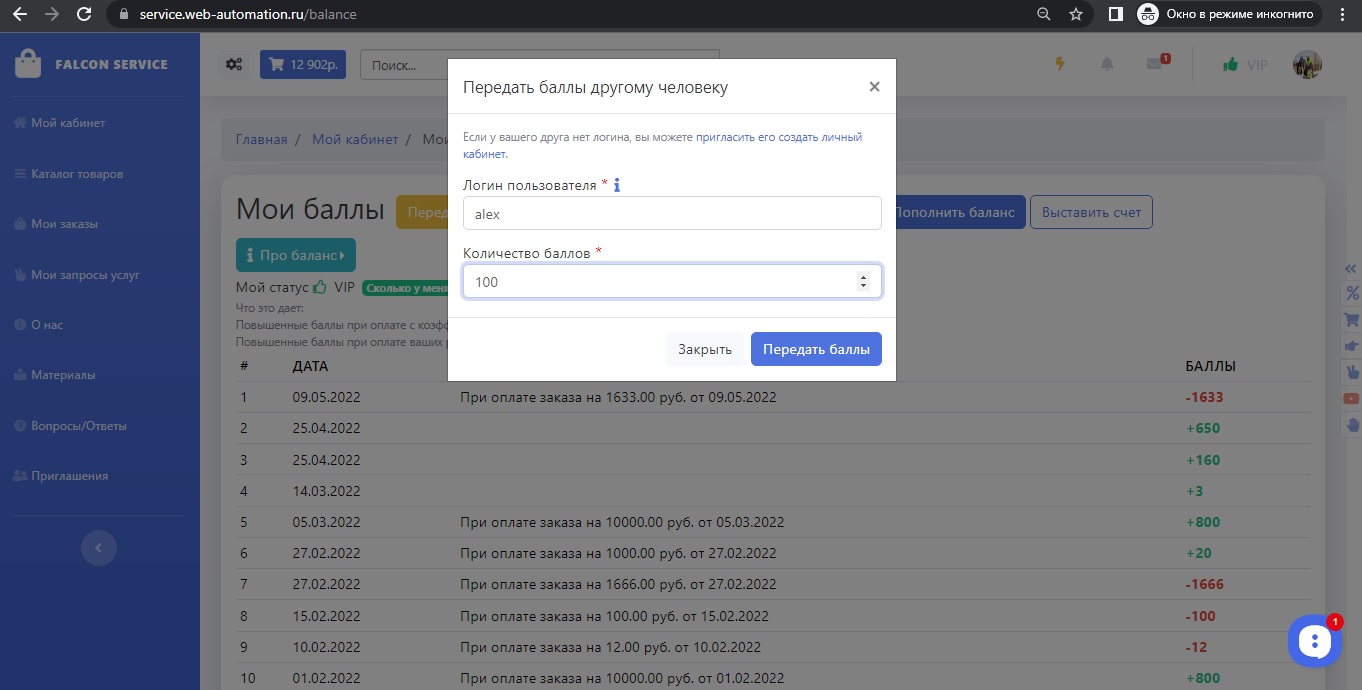Click the percent icon in right side panel

1352,293
